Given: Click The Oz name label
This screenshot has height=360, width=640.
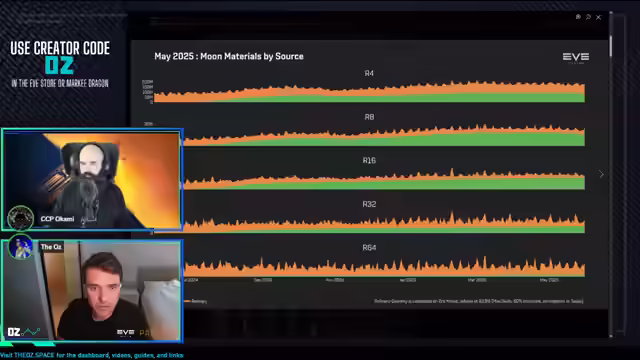Looking at the screenshot, I should (x=51, y=247).
